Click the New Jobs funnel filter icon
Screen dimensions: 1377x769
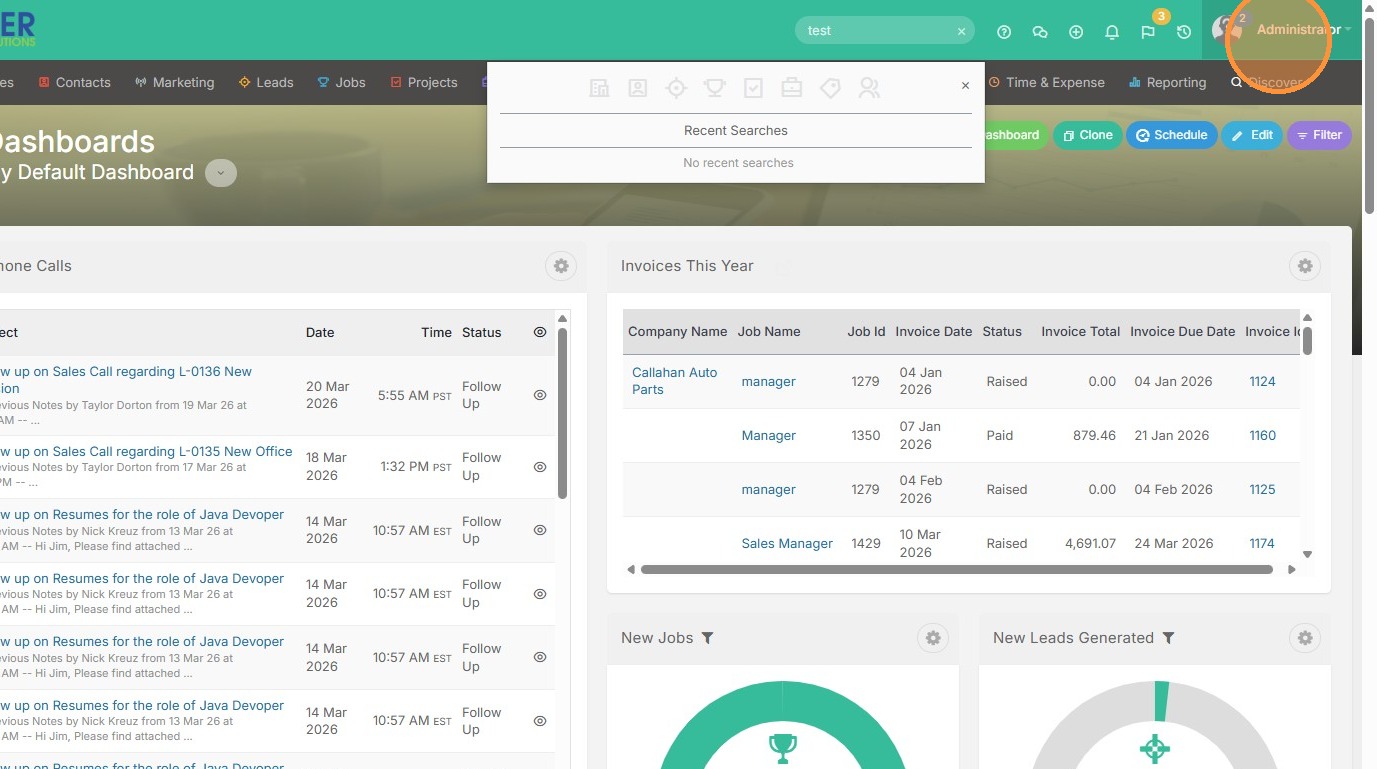[708, 638]
